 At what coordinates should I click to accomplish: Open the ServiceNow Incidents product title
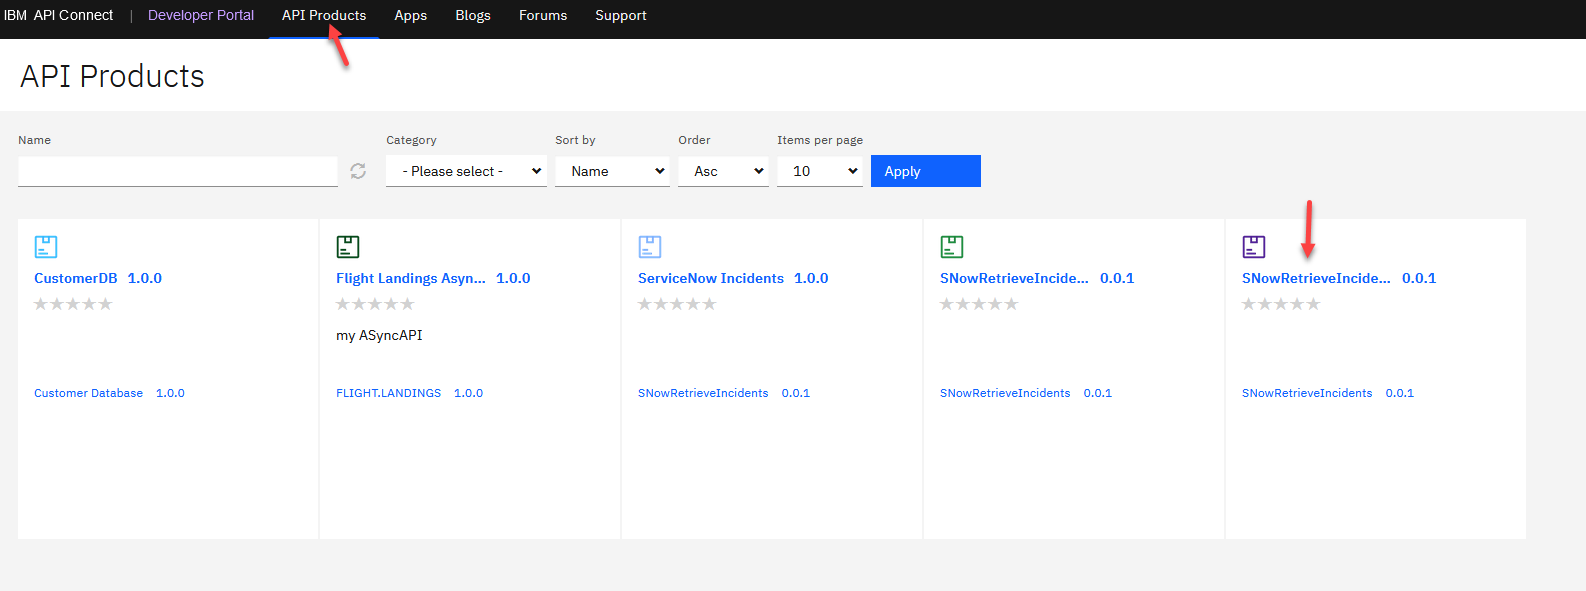pyautogui.click(x=711, y=279)
